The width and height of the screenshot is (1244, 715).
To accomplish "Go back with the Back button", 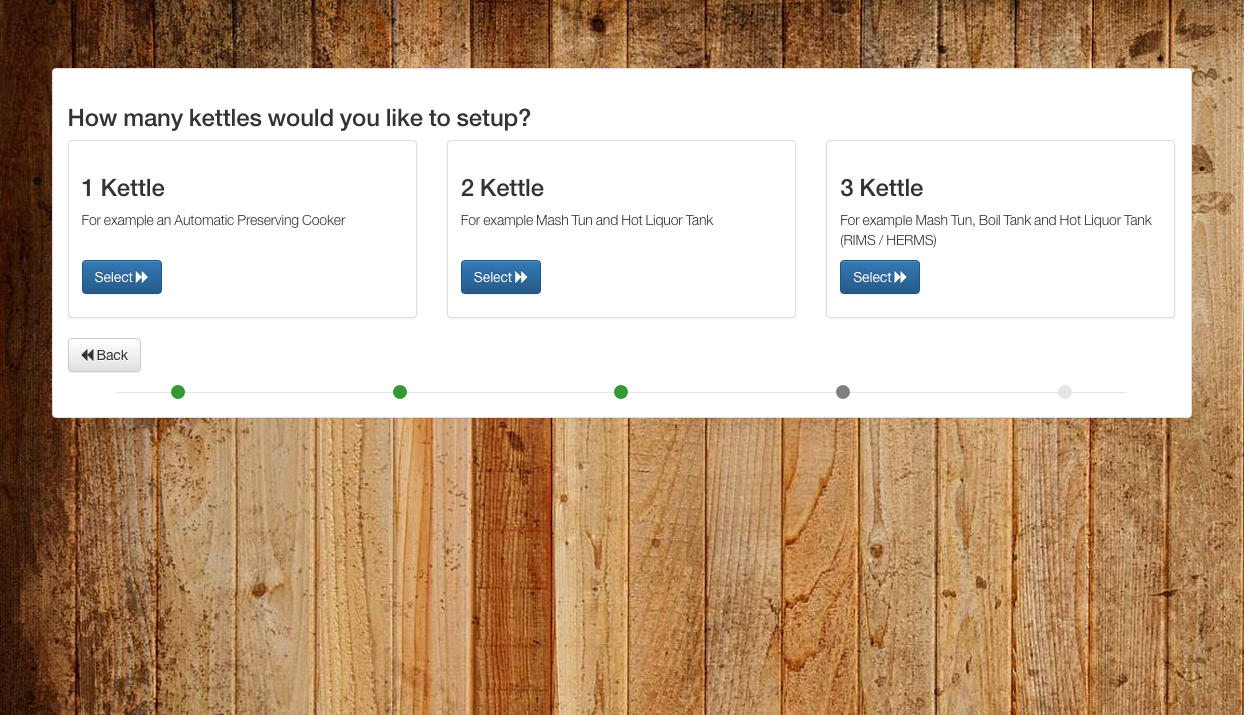I will pyautogui.click(x=104, y=355).
